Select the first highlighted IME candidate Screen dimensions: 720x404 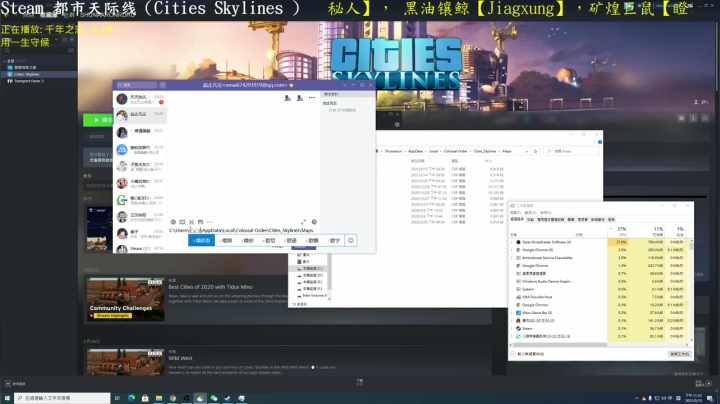[202, 241]
